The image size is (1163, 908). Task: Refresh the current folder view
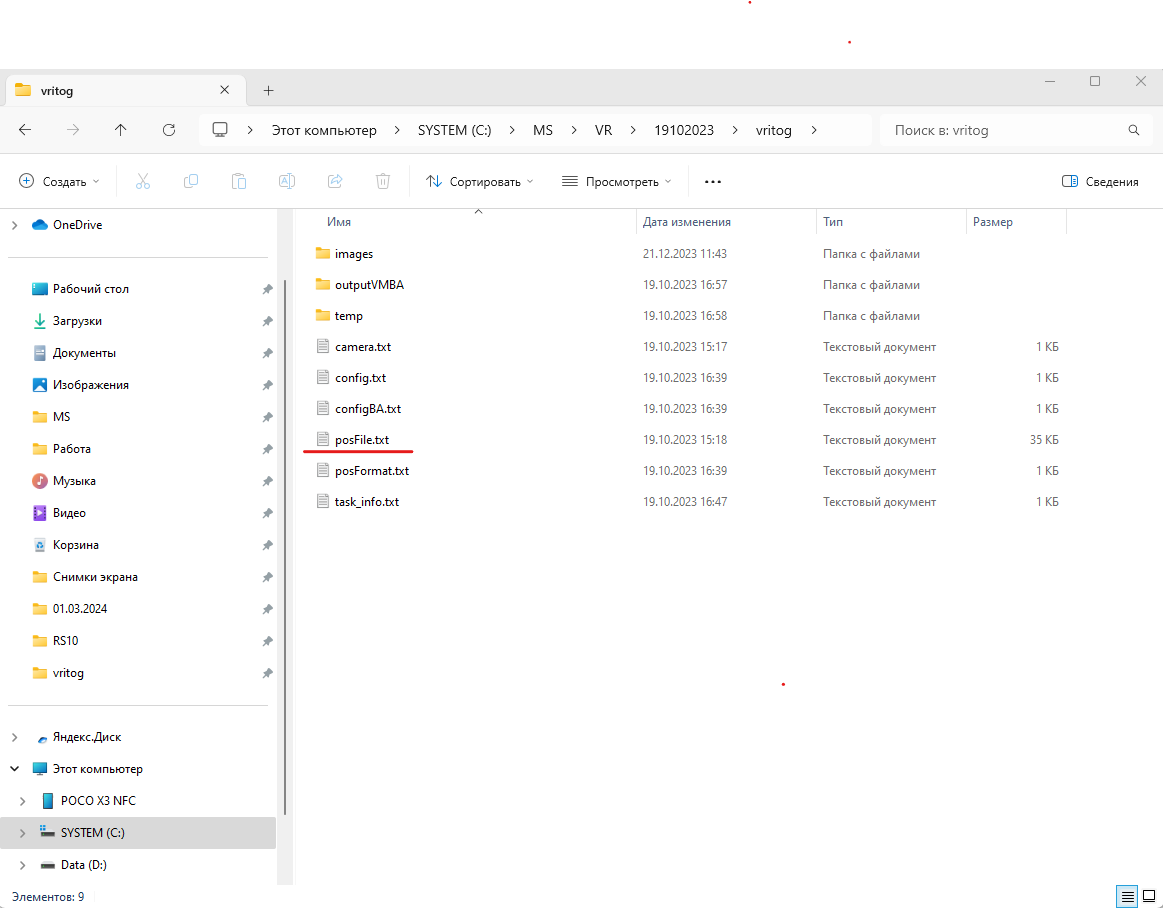[x=168, y=130]
